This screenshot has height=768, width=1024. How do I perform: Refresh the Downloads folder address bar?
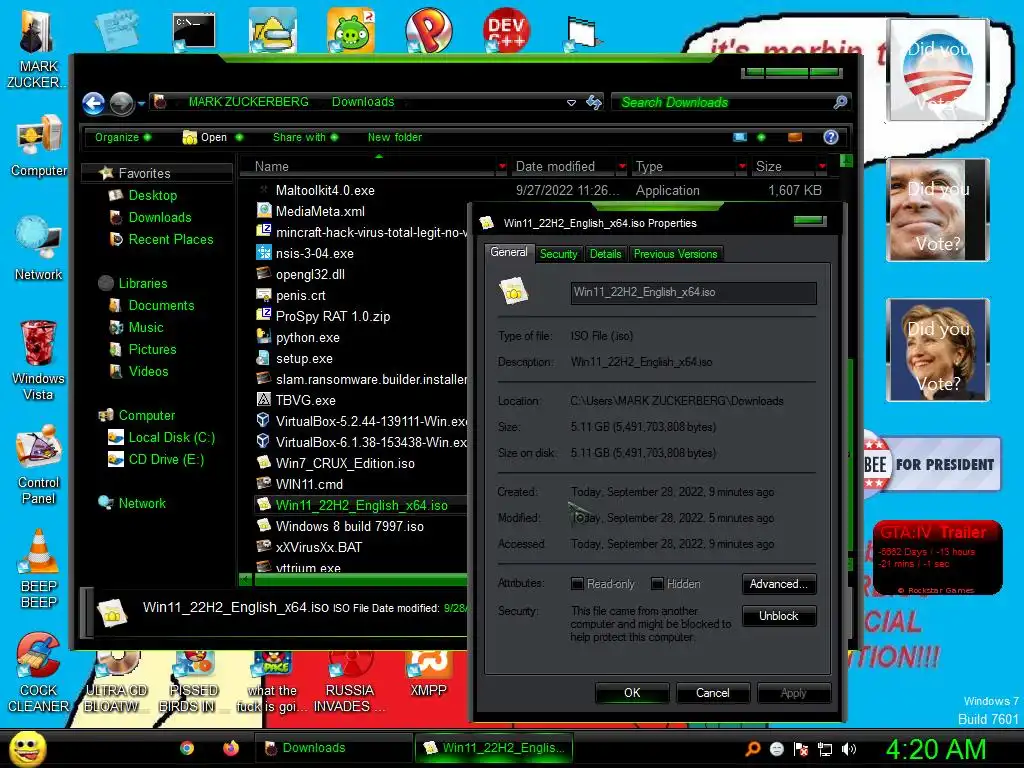(594, 102)
